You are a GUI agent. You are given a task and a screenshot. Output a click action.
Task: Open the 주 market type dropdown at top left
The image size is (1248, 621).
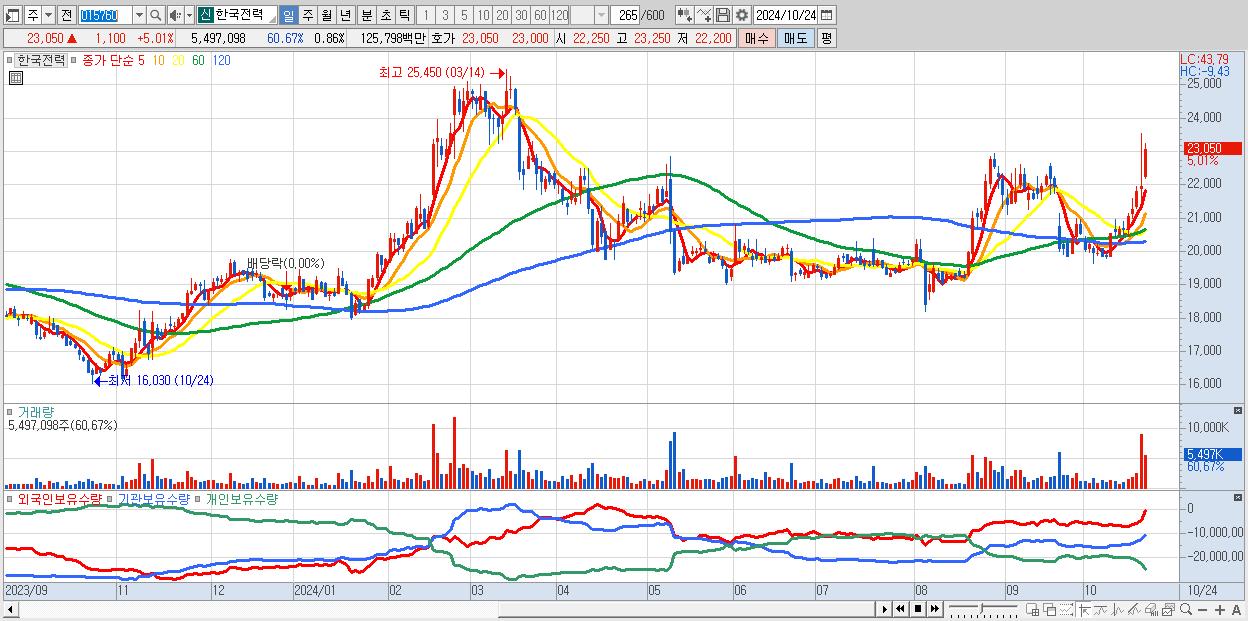pyautogui.click(x=49, y=15)
